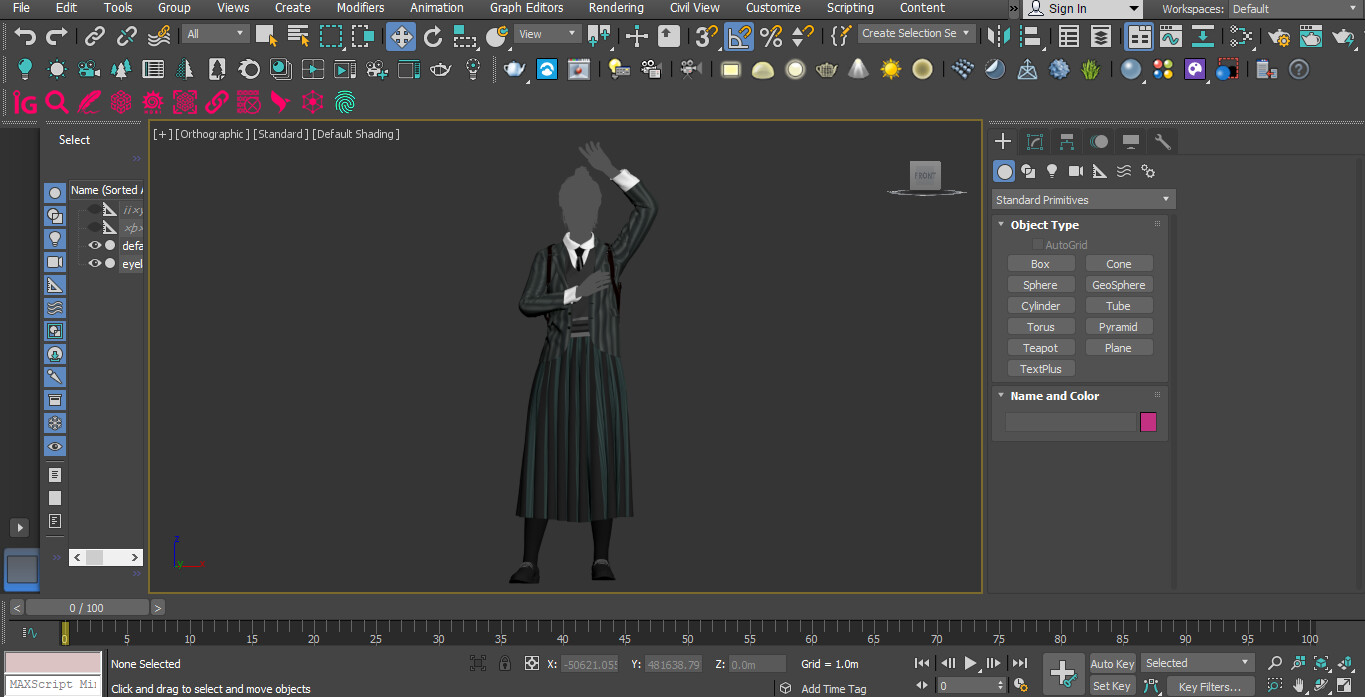Switch to the Modify command panel

[x=1035, y=141]
